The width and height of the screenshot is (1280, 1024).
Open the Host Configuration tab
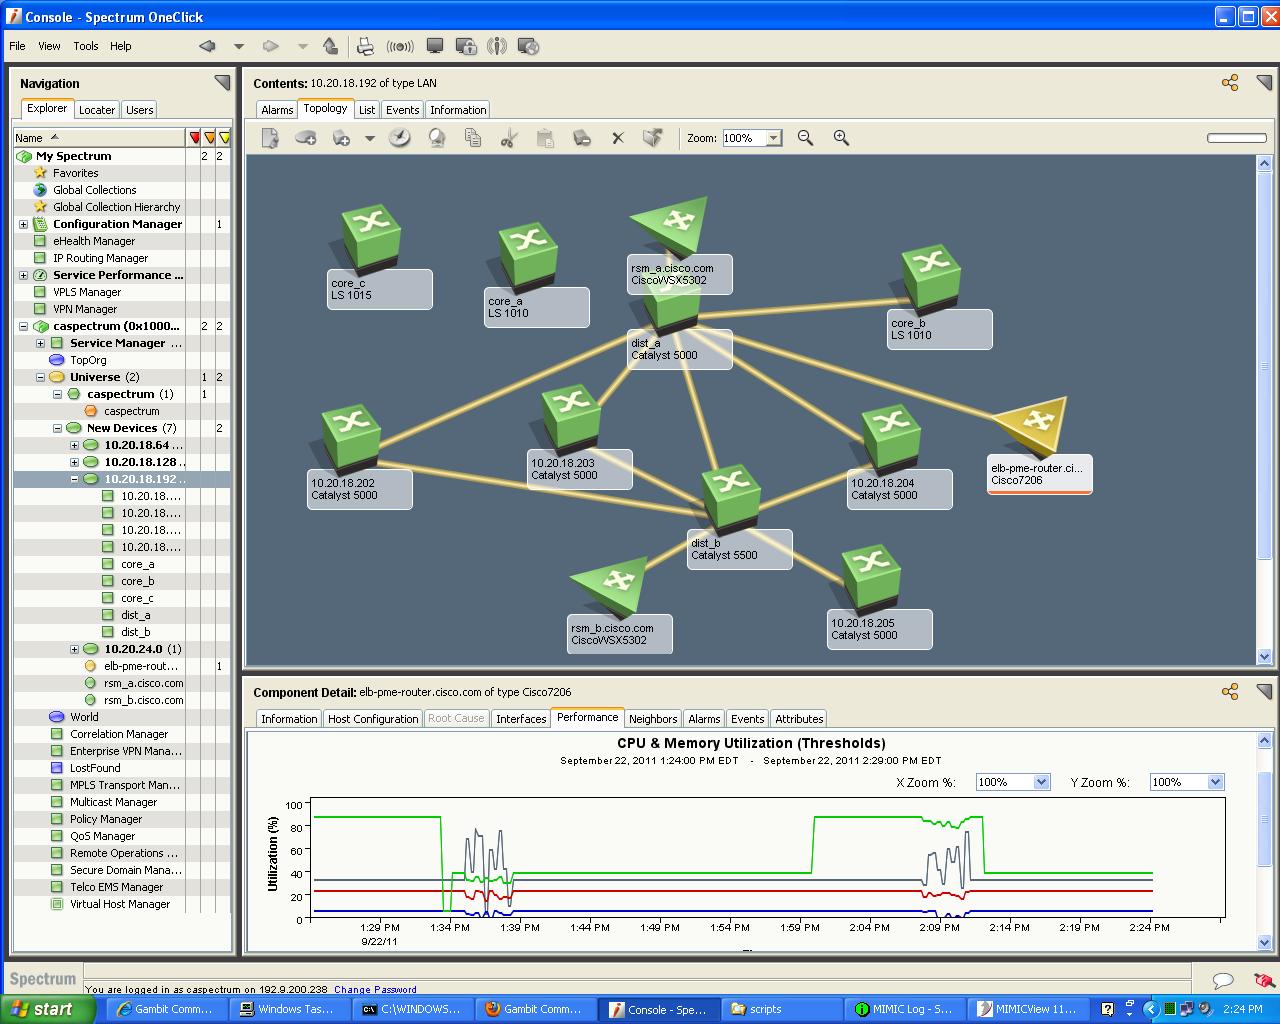(373, 719)
